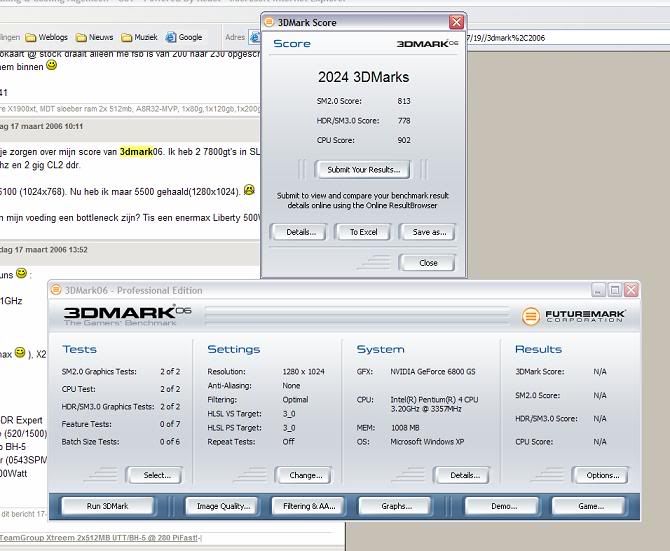
Task: Click HDR/SM3.0 Score value 778
Action: pyautogui.click(x=404, y=120)
